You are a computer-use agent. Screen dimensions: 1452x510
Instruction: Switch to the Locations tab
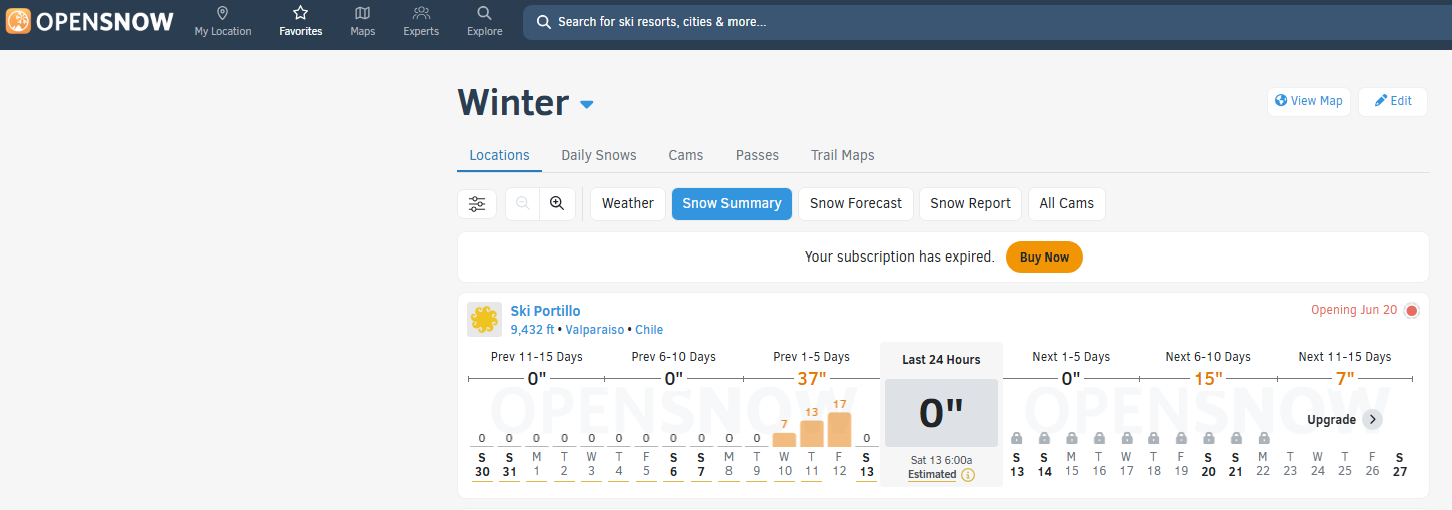pyautogui.click(x=499, y=155)
